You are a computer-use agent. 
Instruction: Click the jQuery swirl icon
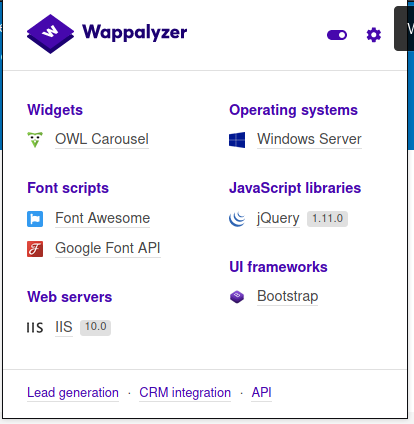(237, 219)
